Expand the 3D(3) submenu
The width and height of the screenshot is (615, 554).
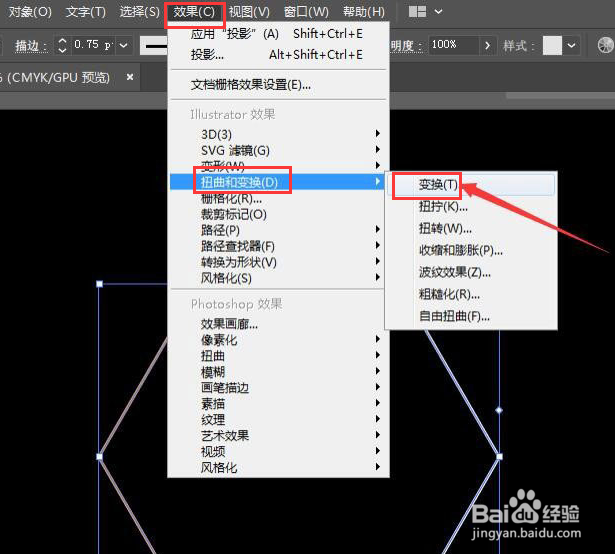(x=277, y=134)
